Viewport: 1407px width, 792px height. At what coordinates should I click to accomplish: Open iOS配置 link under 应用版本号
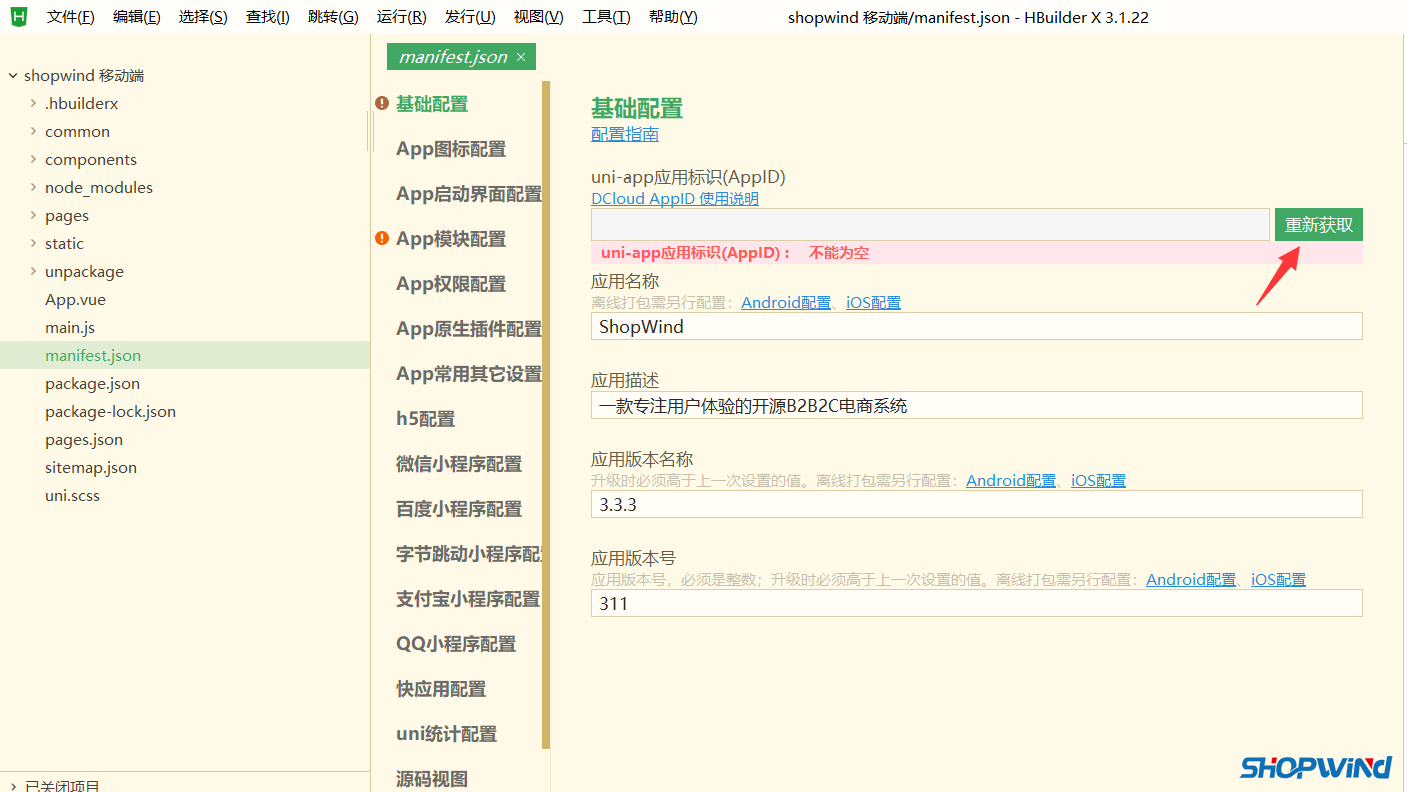[x=1278, y=579]
